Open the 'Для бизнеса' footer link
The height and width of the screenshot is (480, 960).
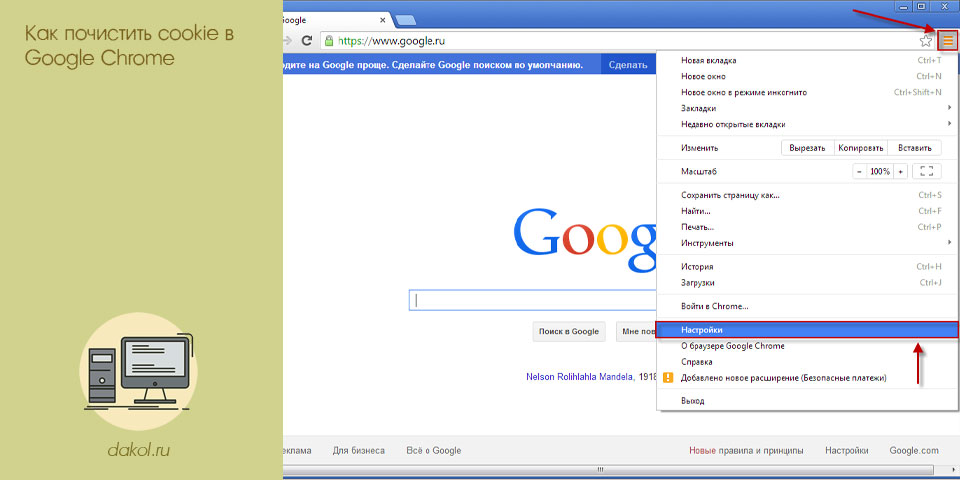359,451
